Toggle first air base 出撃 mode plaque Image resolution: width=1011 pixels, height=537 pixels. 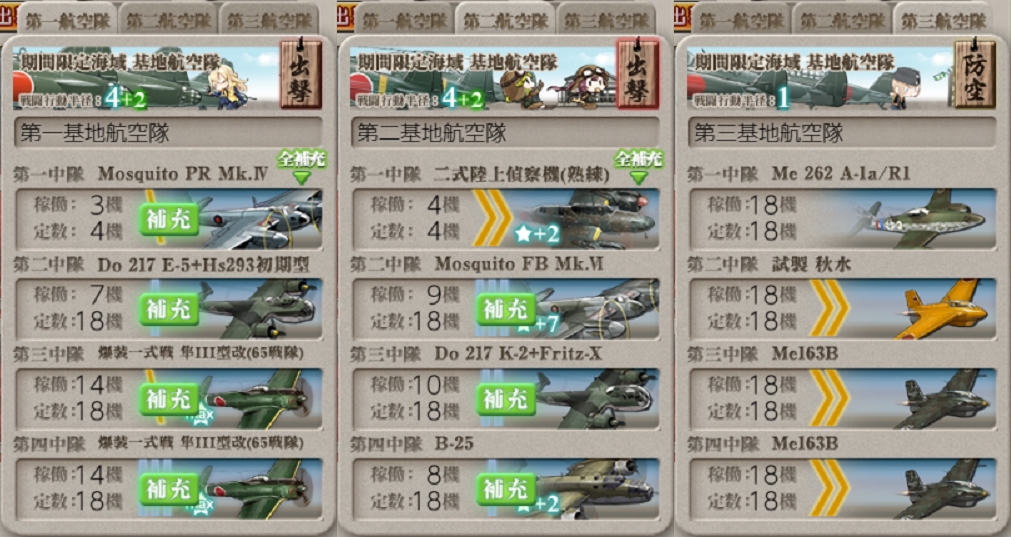(x=301, y=73)
